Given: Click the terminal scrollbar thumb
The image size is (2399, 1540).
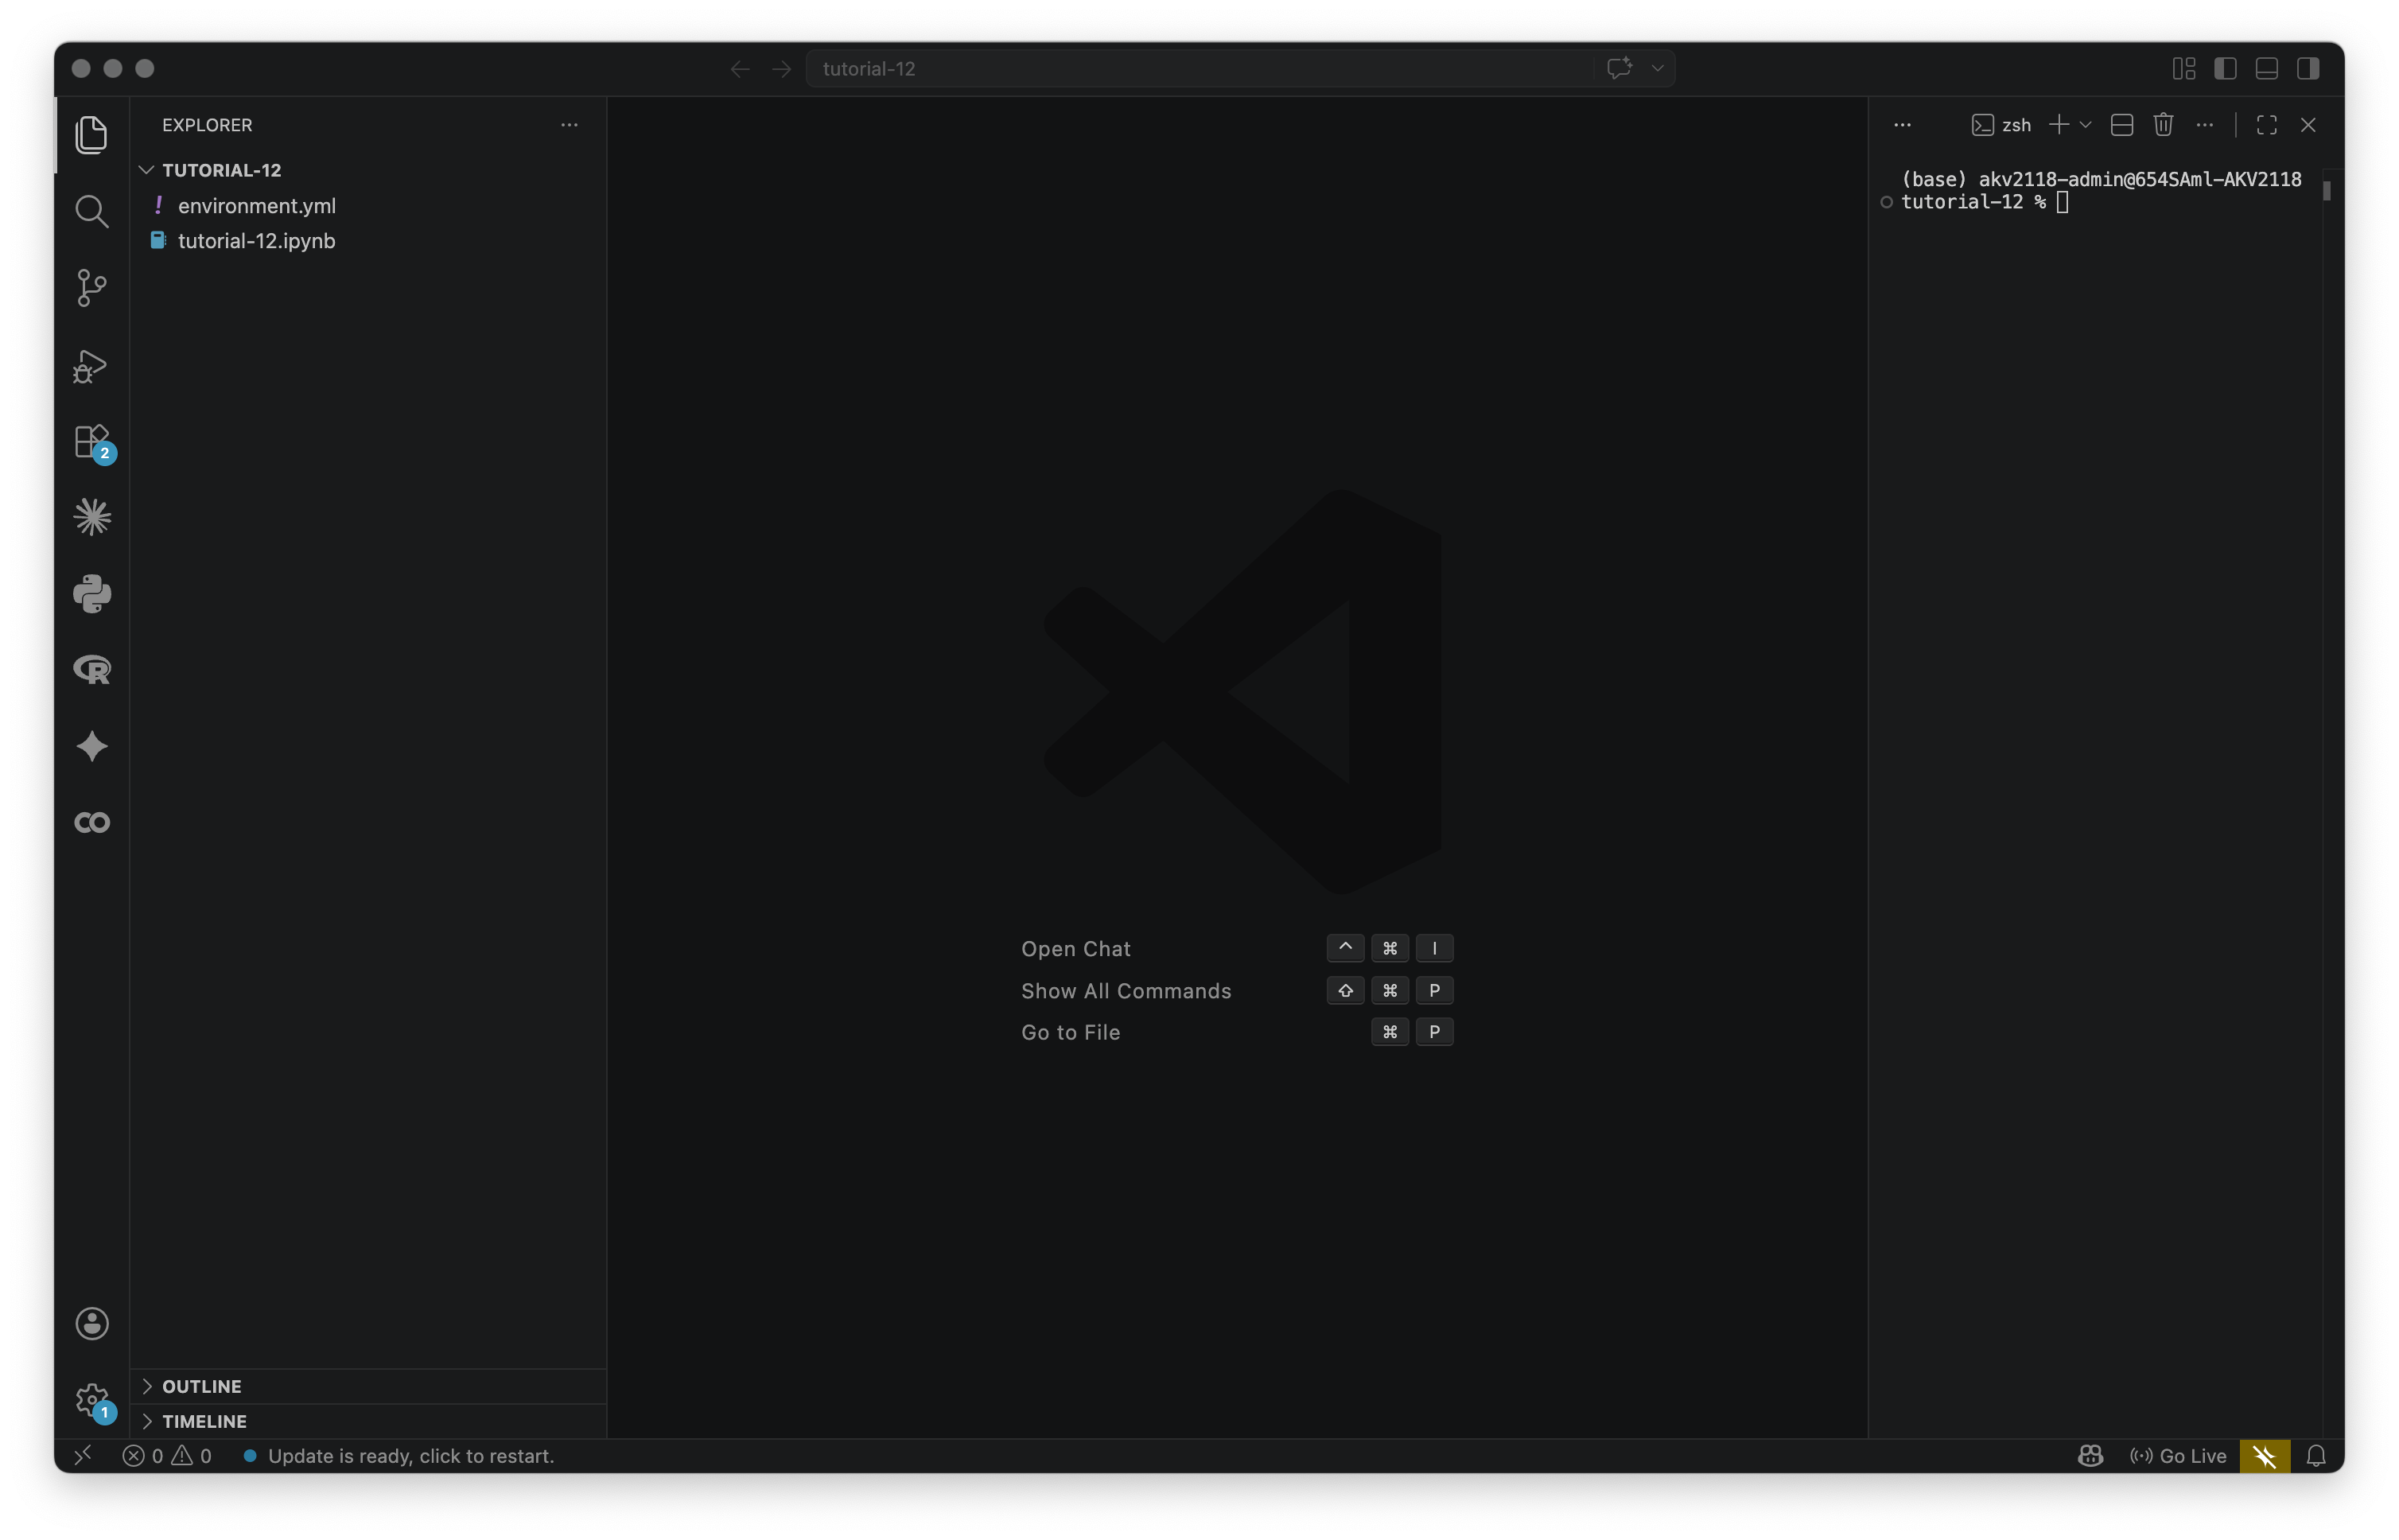Looking at the screenshot, I should point(2327,190).
